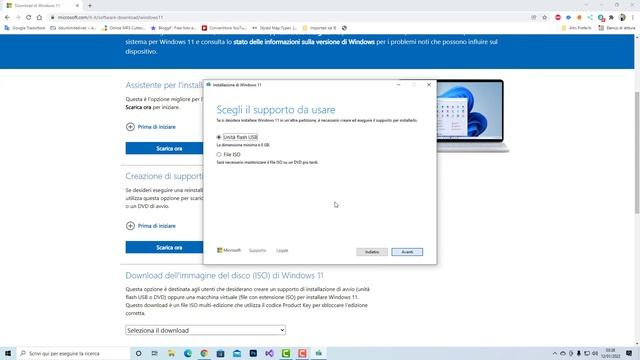
Task: Click the Windows taskbar search box
Action: click(73, 353)
